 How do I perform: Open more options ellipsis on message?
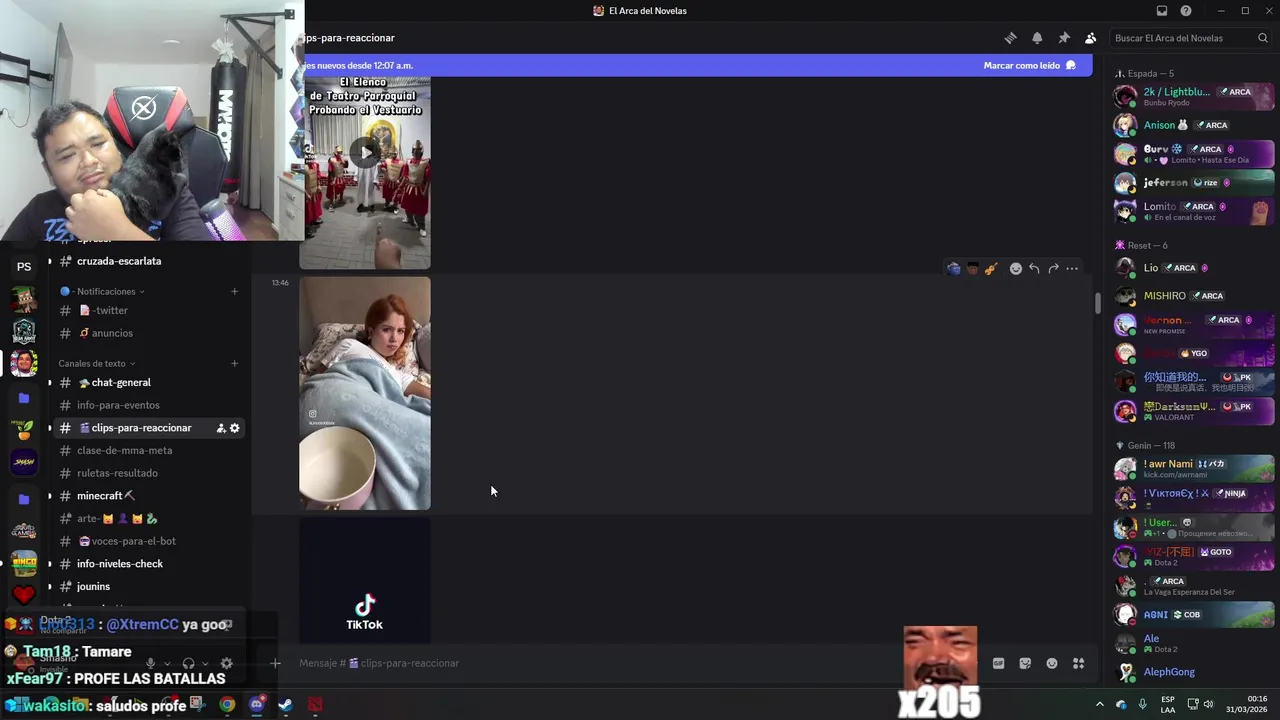(x=1072, y=268)
